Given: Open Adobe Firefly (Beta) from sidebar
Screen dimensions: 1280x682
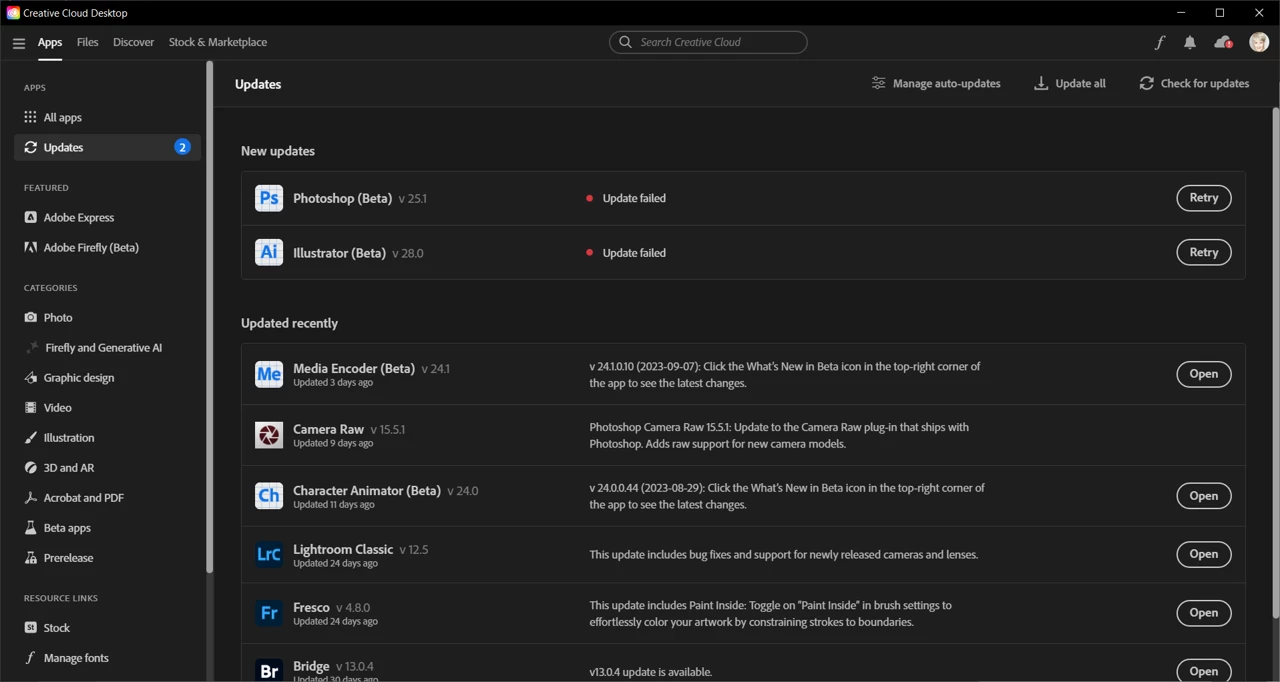Looking at the screenshot, I should [107, 247].
